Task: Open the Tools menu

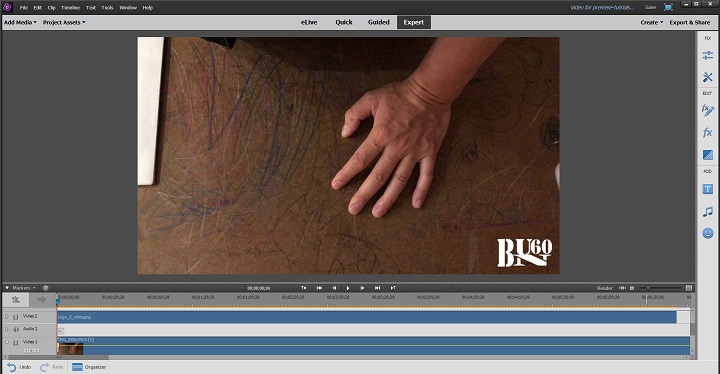Action: 107,8
